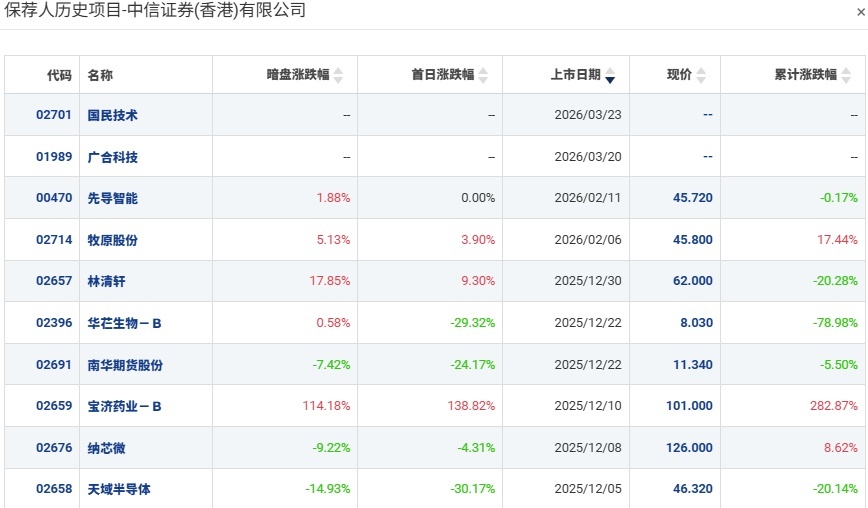This screenshot has width=868, height=508.
Task: Sort by 首日涨跌幅 column
Action: point(450,75)
